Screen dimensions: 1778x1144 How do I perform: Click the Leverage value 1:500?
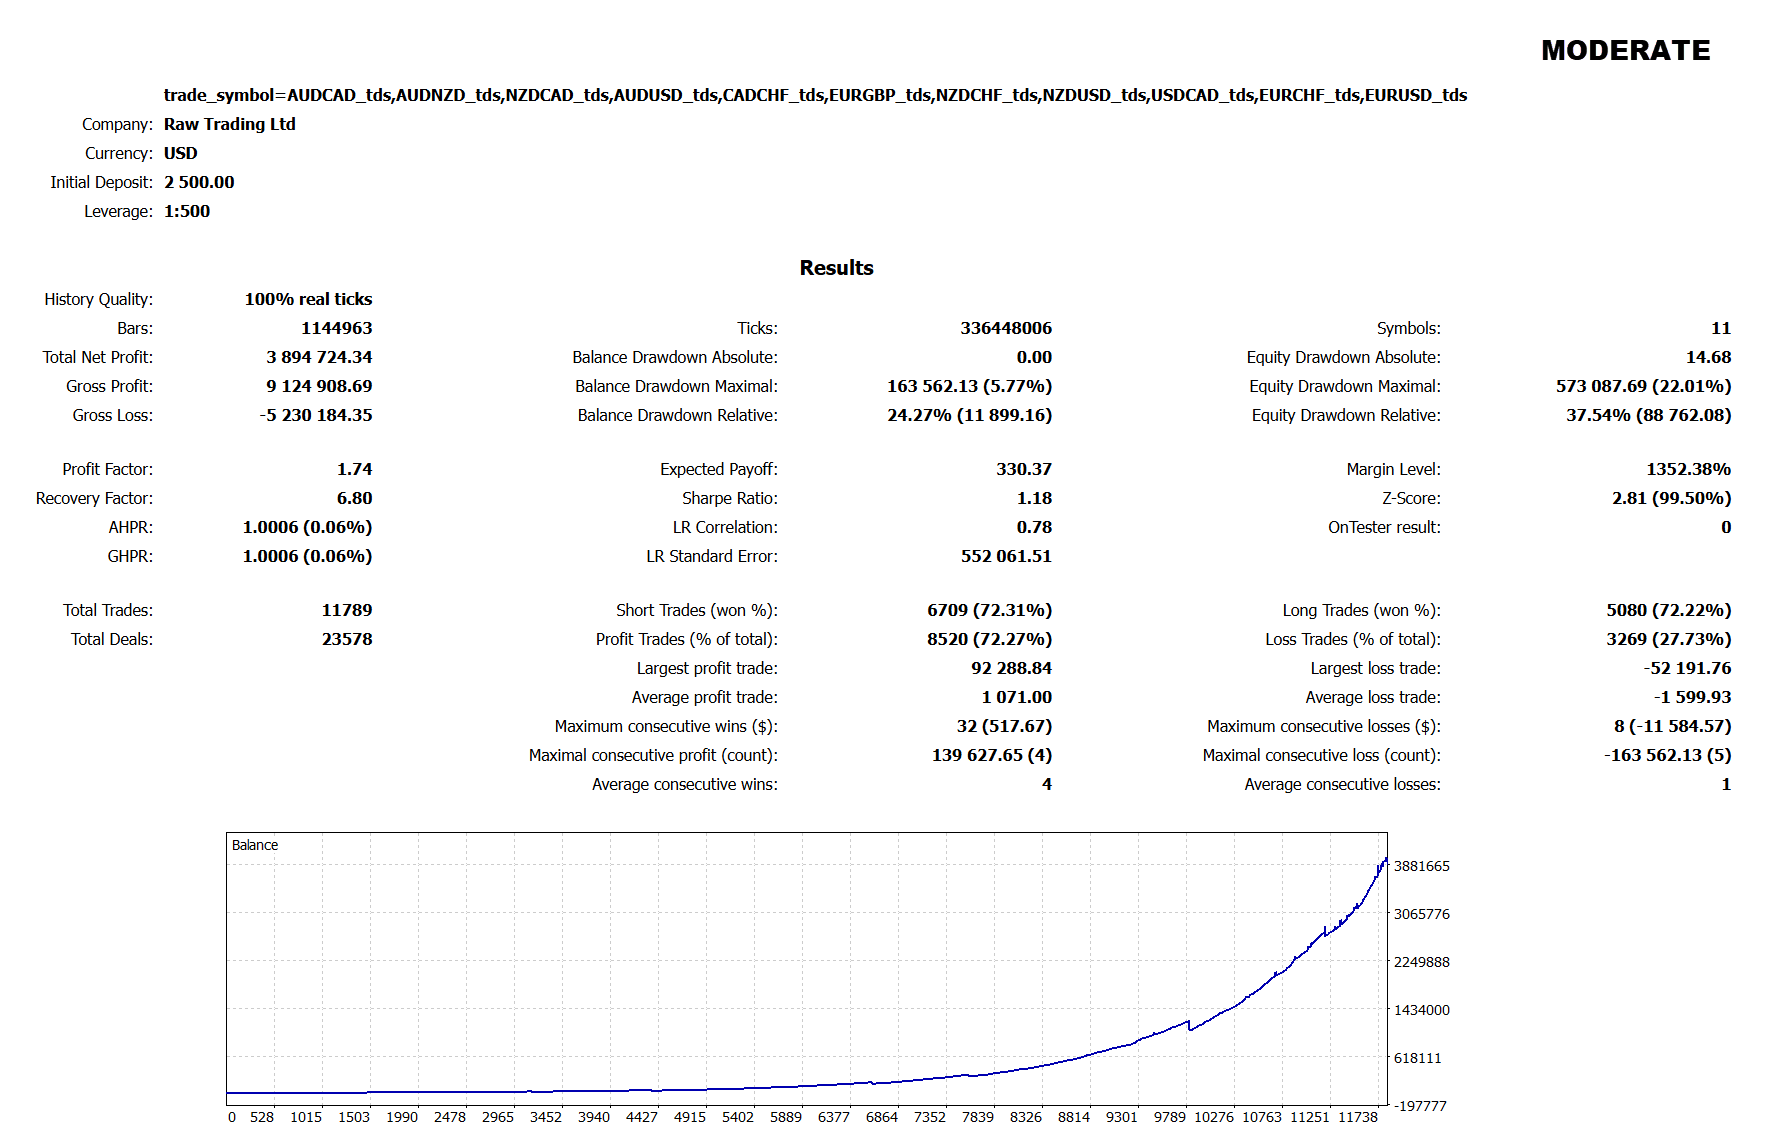[x=187, y=211]
